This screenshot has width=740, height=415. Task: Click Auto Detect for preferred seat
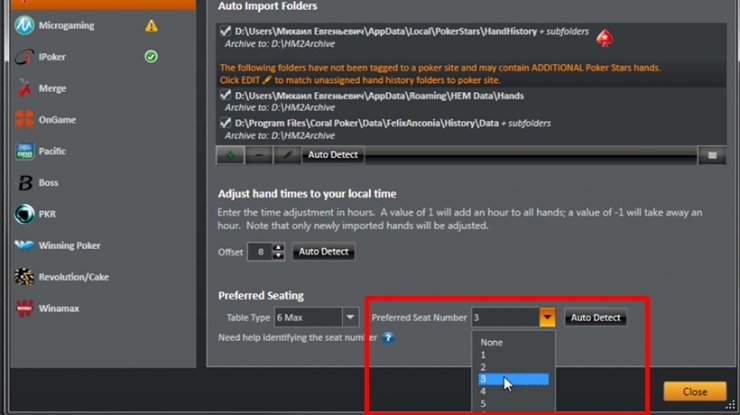[x=596, y=317]
